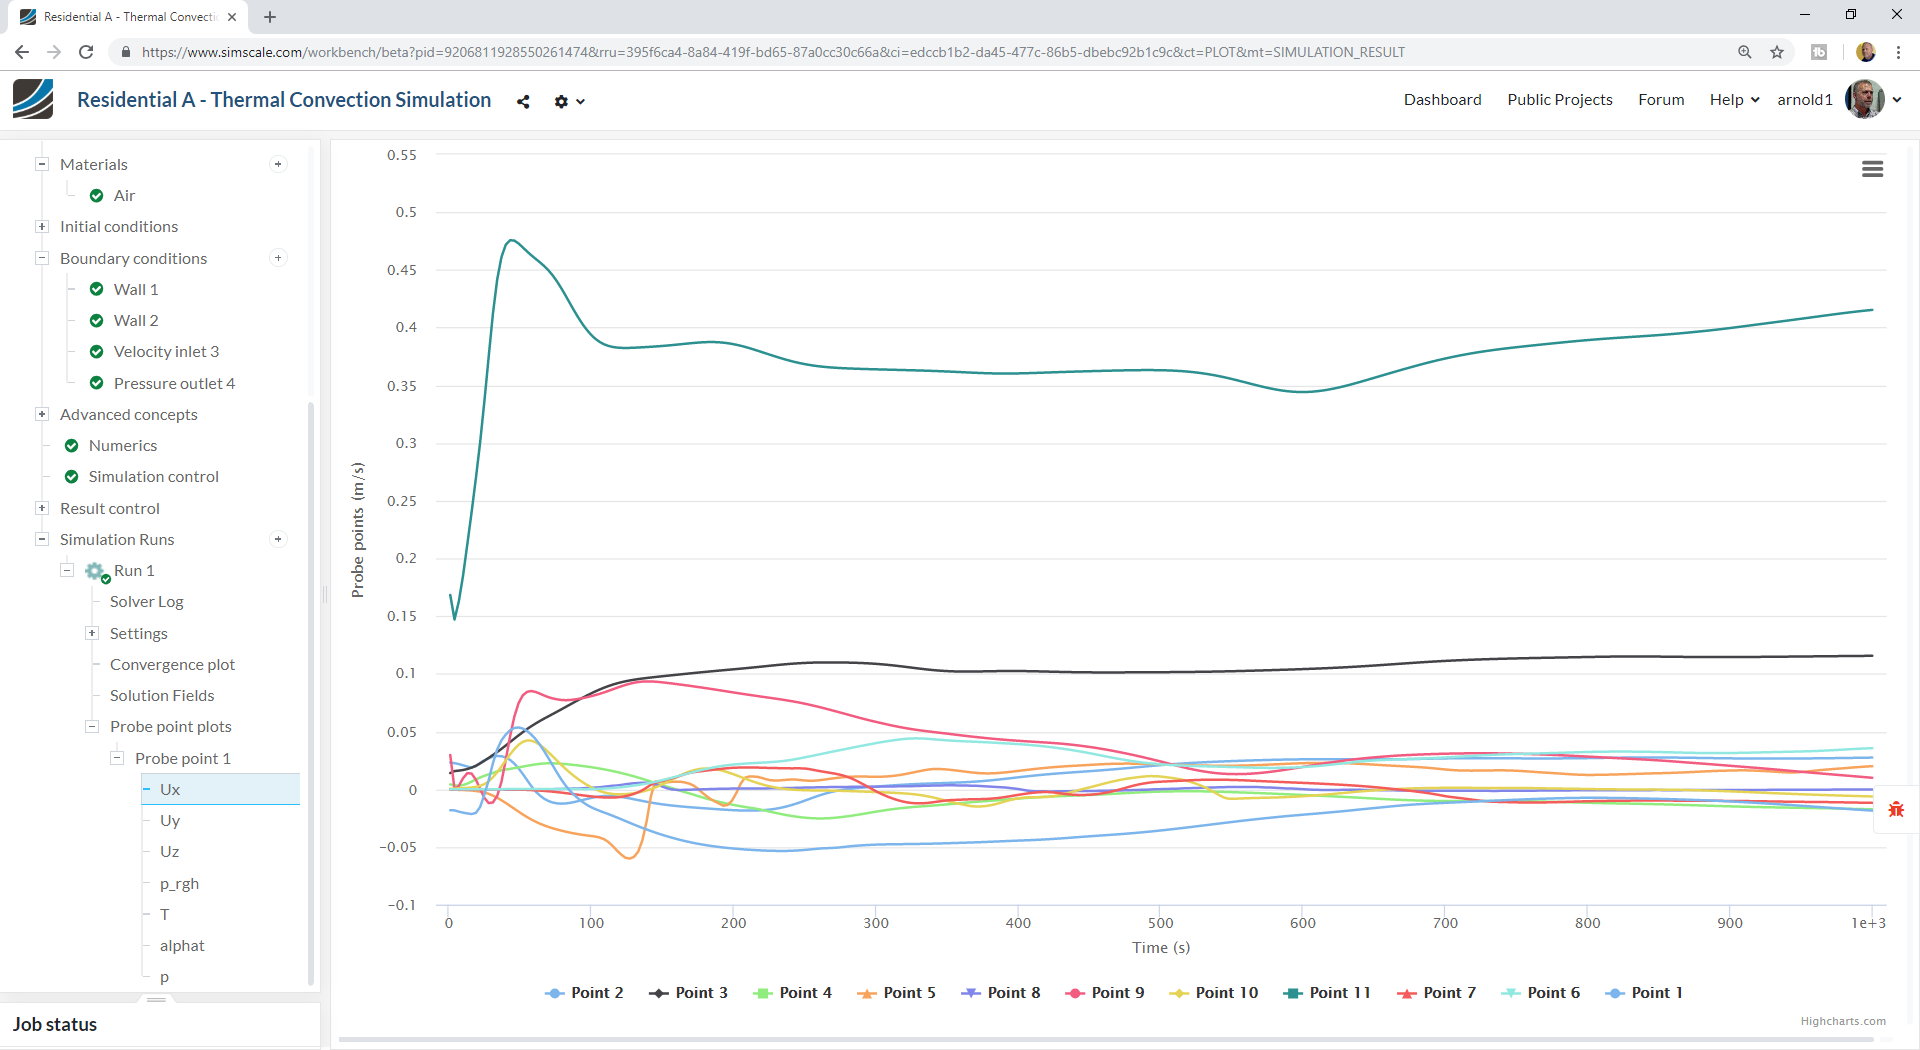Select the Uy probe result

click(170, 821)
